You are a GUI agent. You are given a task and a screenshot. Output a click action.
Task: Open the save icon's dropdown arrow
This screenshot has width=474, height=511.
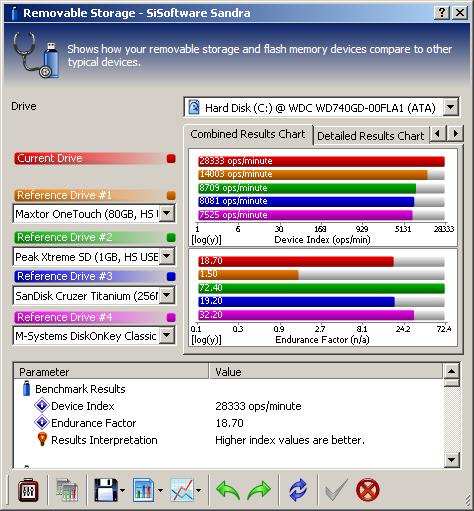click(122, 490)
